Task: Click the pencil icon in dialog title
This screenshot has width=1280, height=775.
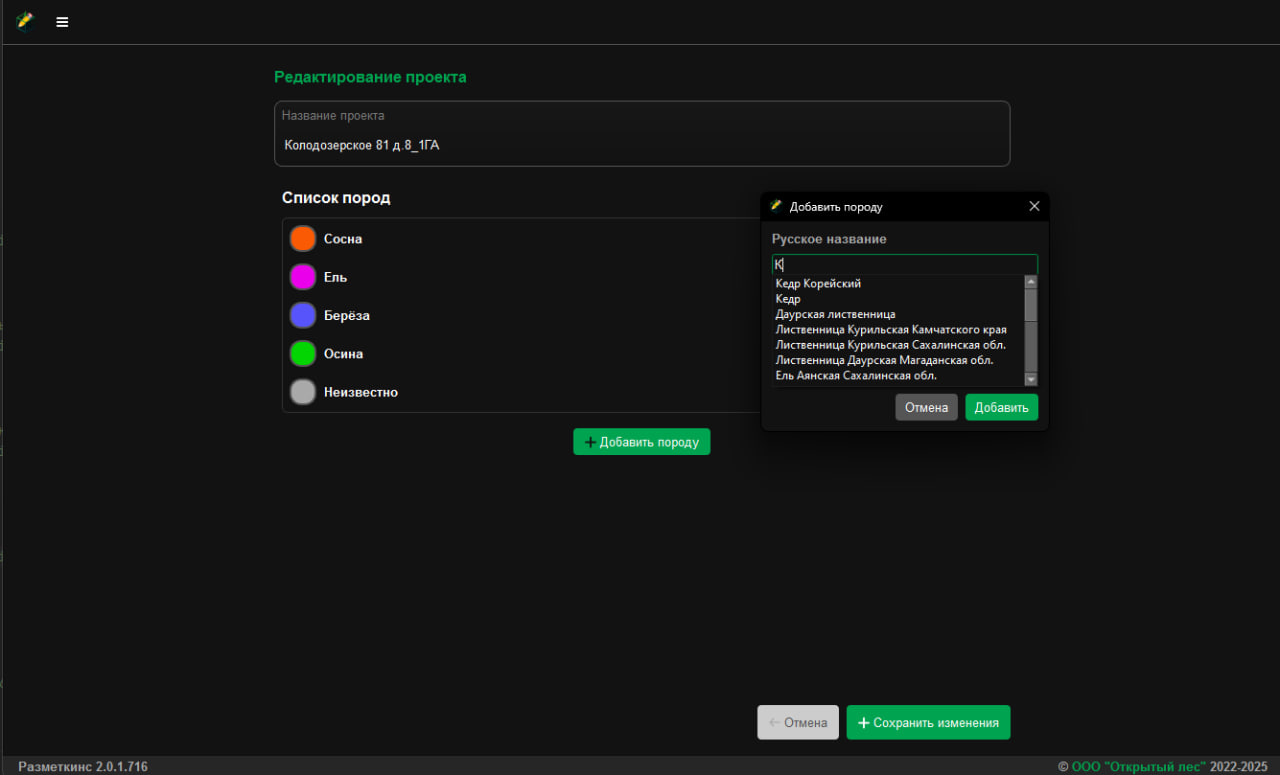Action: point(776,206)
